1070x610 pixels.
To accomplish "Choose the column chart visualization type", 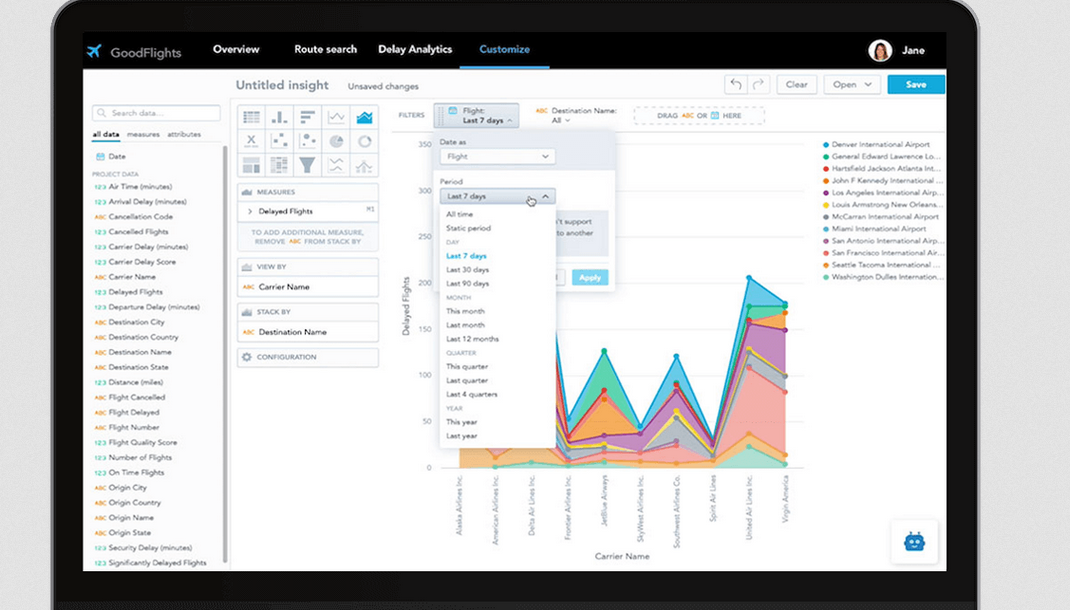I will (x=280, y=117).
